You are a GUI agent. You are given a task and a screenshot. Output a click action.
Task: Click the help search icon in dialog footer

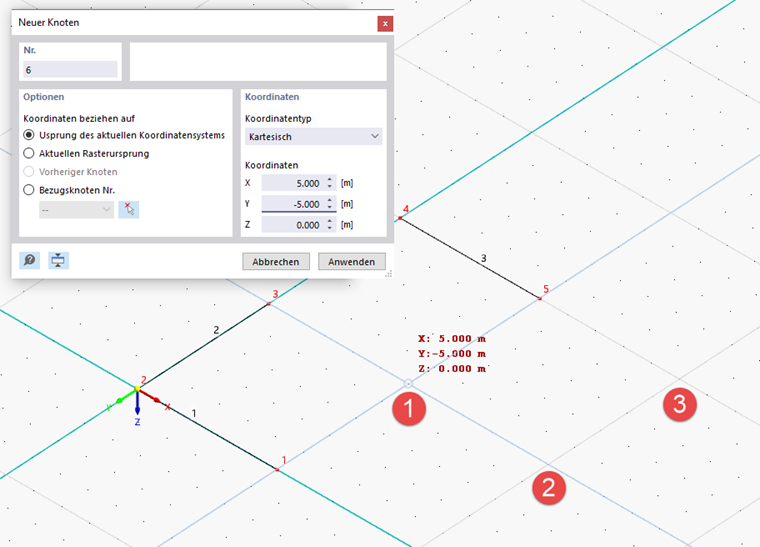(30, 260)
